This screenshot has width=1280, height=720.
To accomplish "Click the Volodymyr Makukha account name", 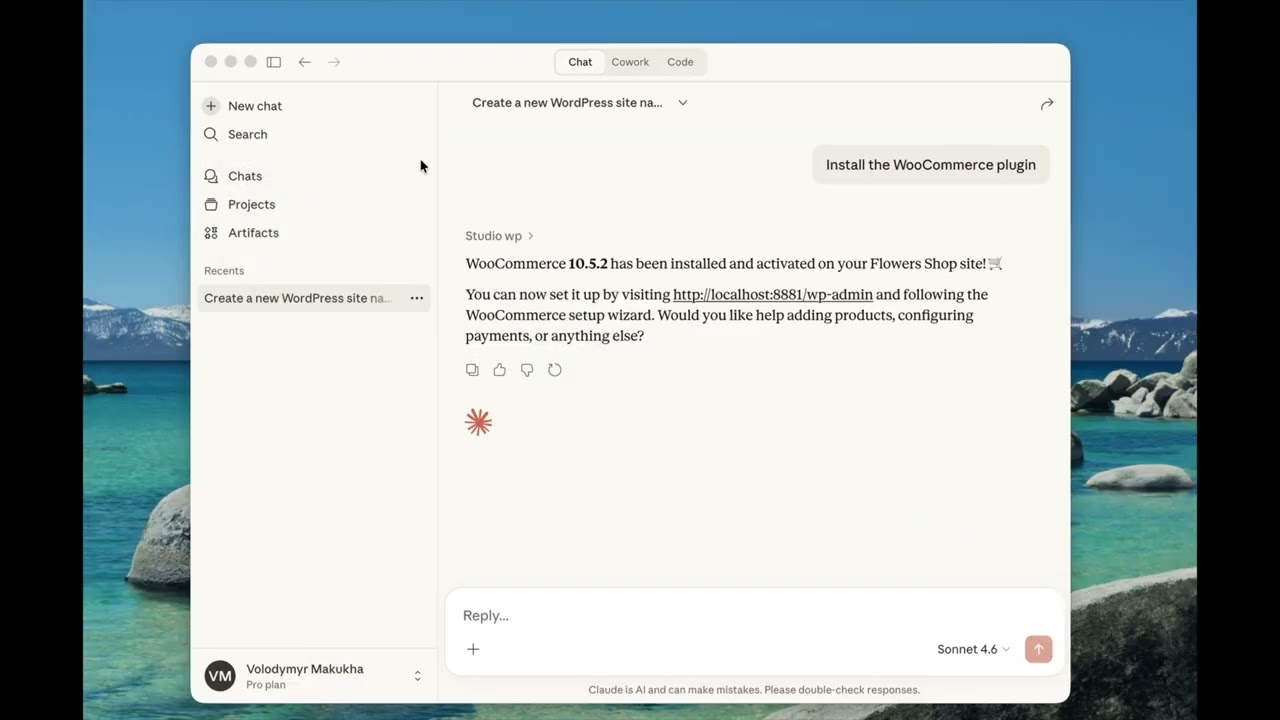I will coord(305,669).
